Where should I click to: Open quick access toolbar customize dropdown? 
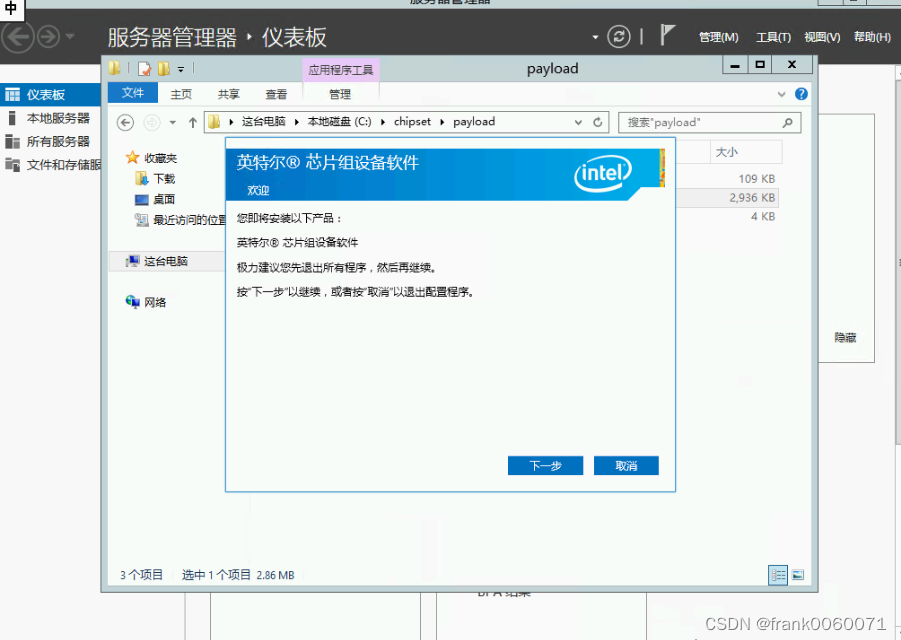(x=180, y=70)
